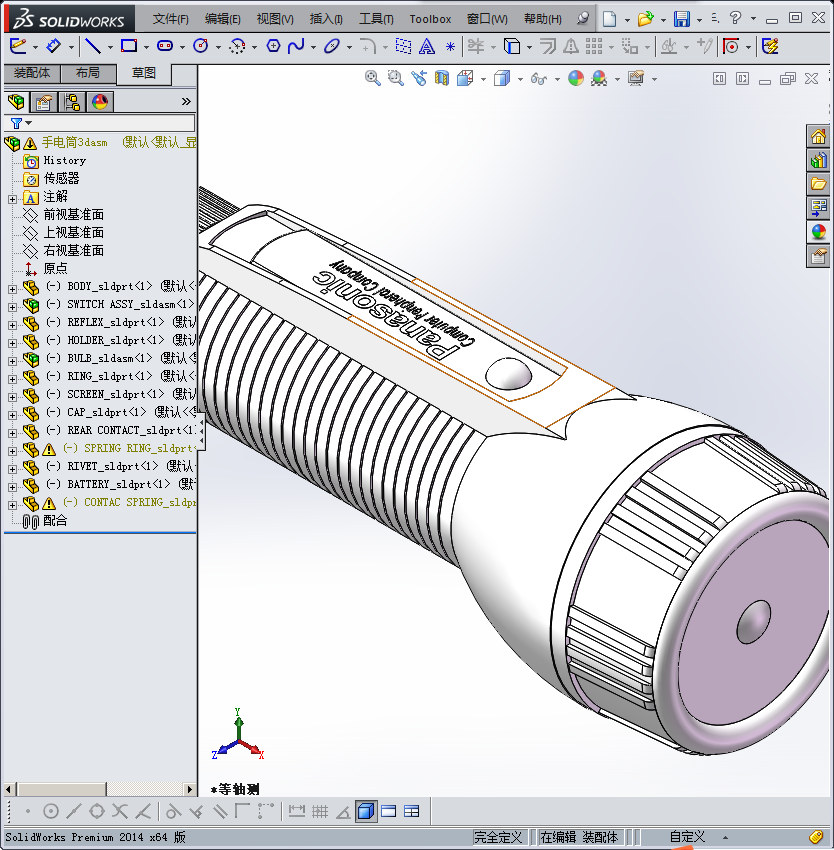Screen dimensions: 834x850
Task: Expand the BULB_sldasm<1> node
Action: click(x=12, y=361)
